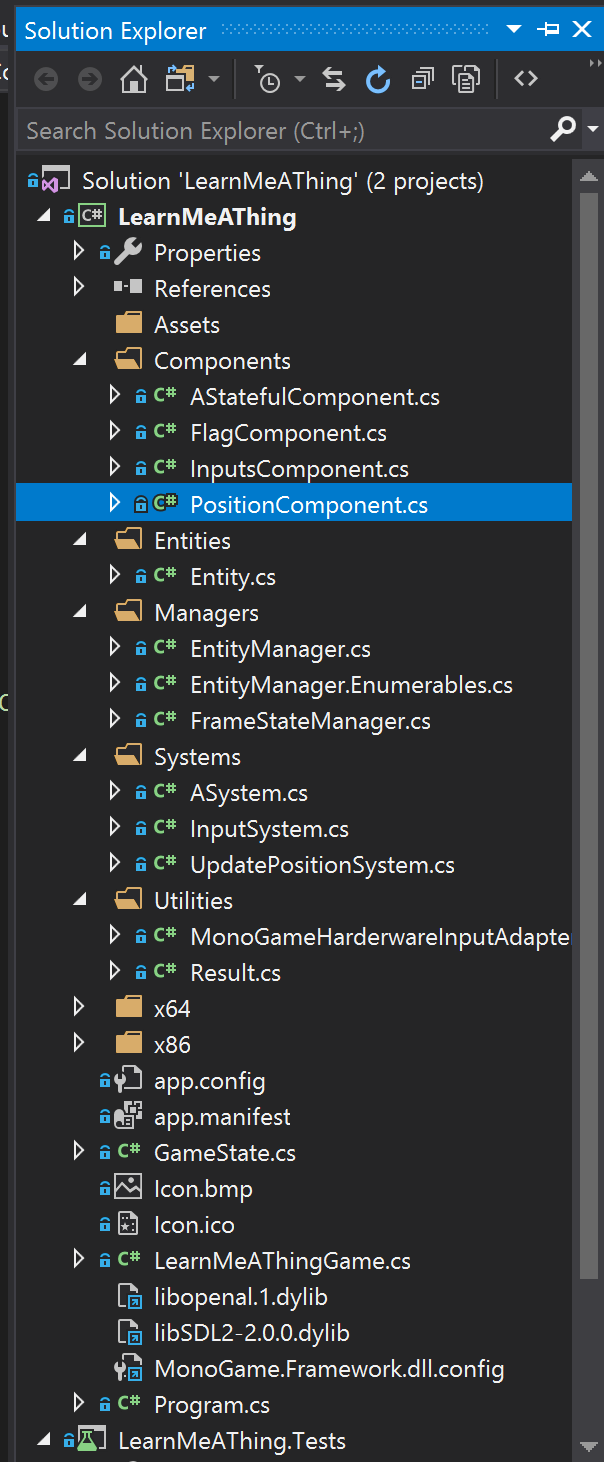Select the LearnMeAThing.Tests project
Image resolution: width=604 pixels, height=1462 pixels.
pos(232,1441)
